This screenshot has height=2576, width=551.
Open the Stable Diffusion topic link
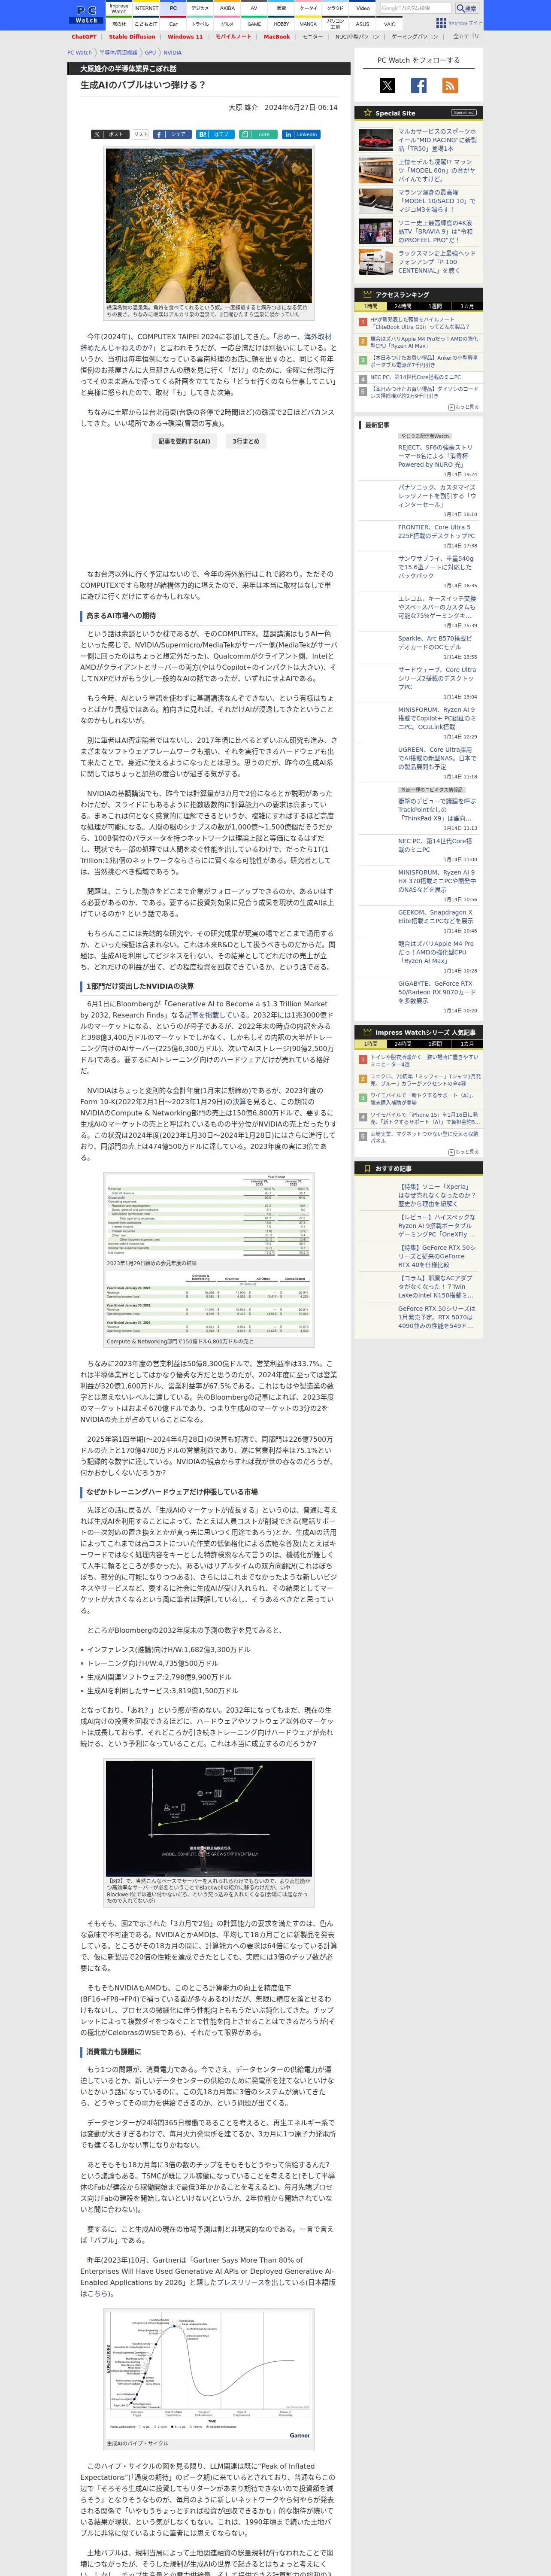click(132, 37)
